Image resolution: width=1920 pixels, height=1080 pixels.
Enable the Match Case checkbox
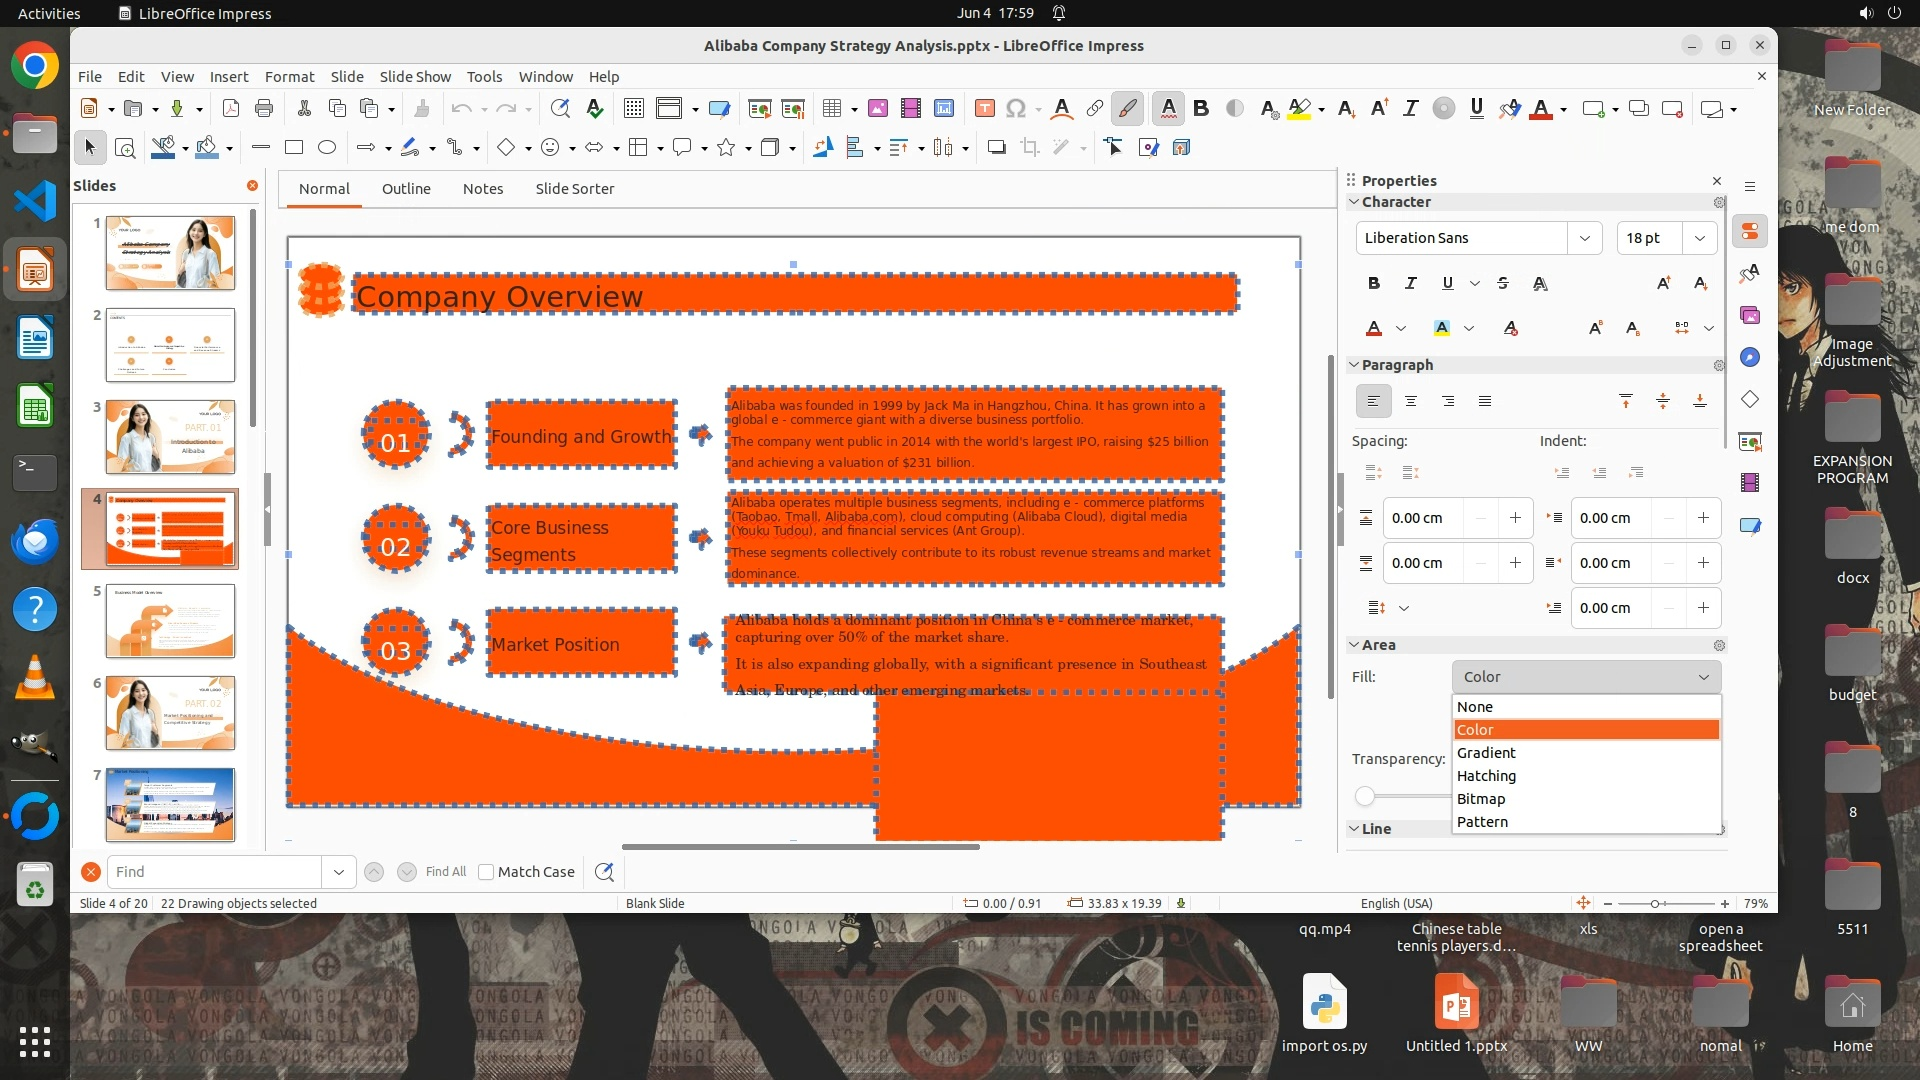tap(486, 872)
